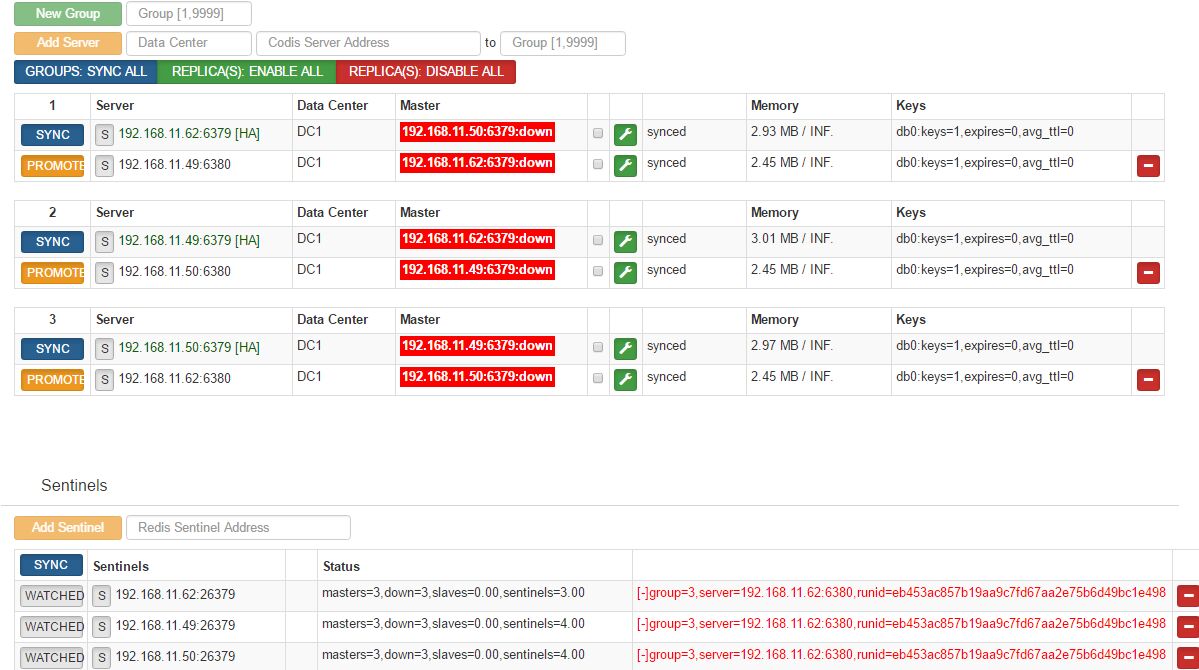The image size is (1199, 670).
Task: Promote server 192.168.11.50:6380
Action: click(52, 272)
